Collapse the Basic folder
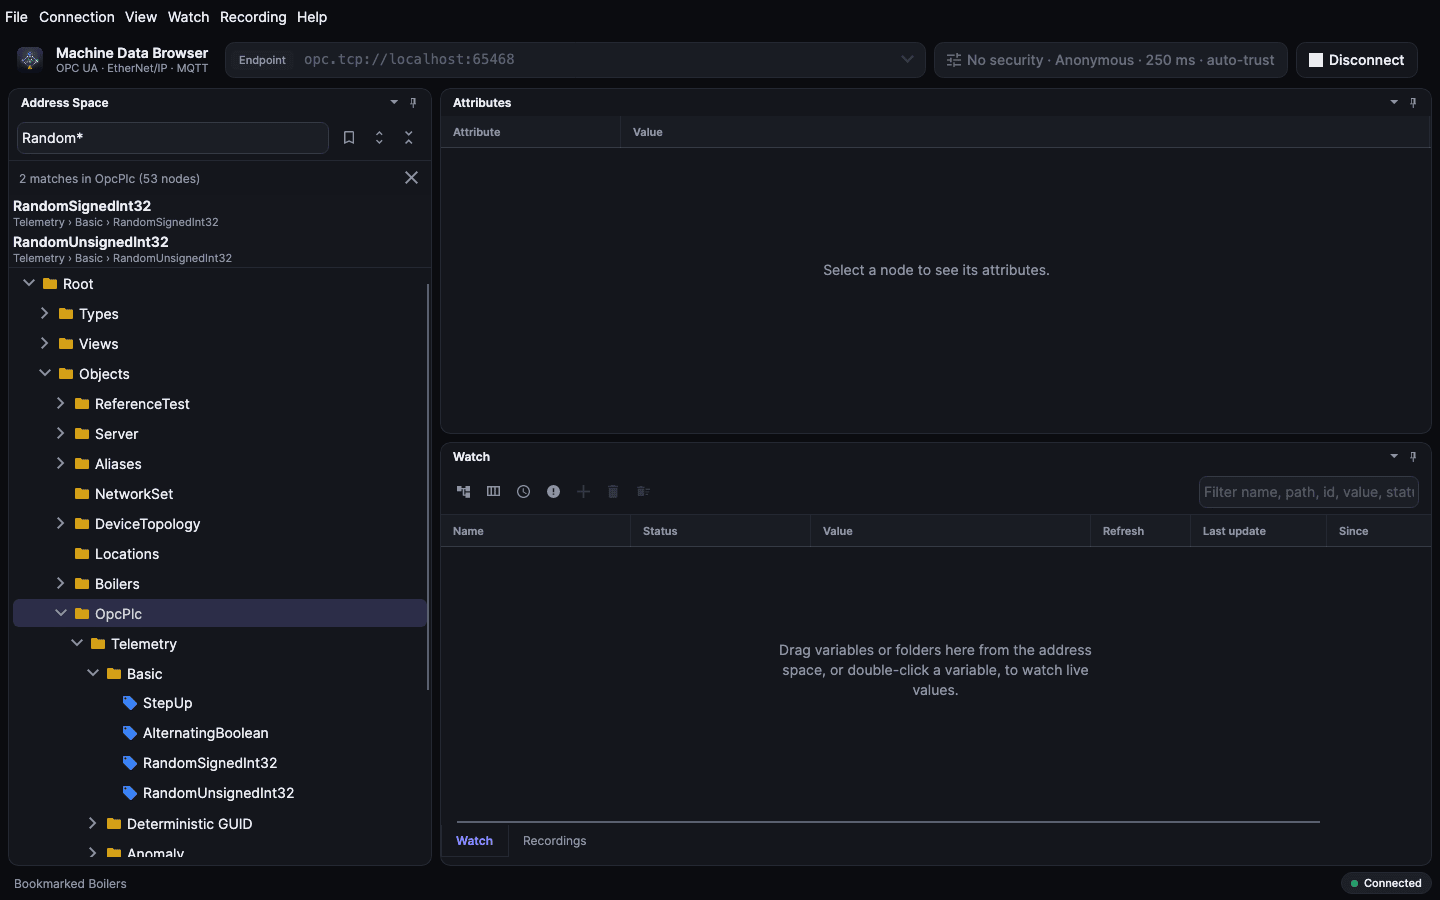 pos(93,673)
